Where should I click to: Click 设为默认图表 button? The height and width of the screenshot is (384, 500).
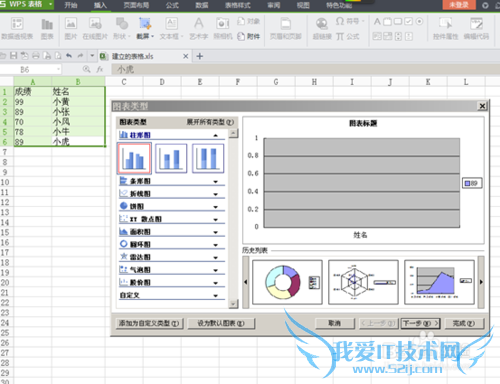(x=221, y=323)
